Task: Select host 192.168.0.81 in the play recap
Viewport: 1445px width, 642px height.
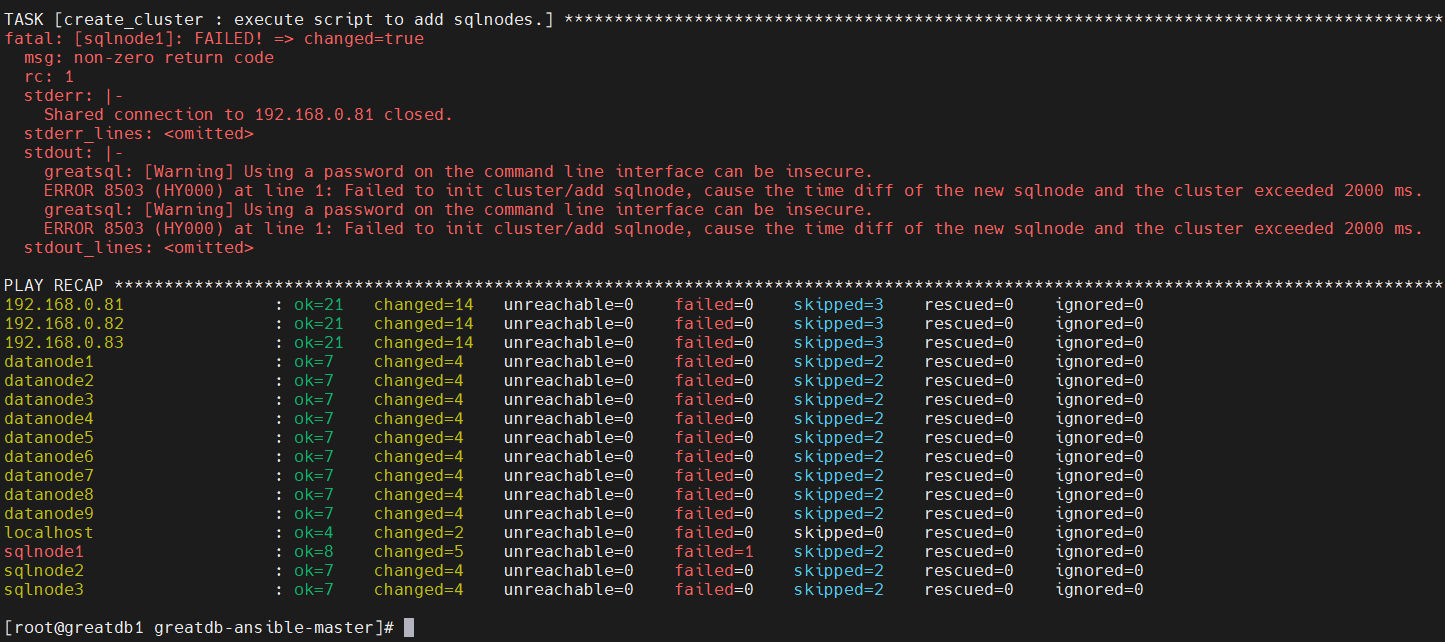Action: [64, 305]
